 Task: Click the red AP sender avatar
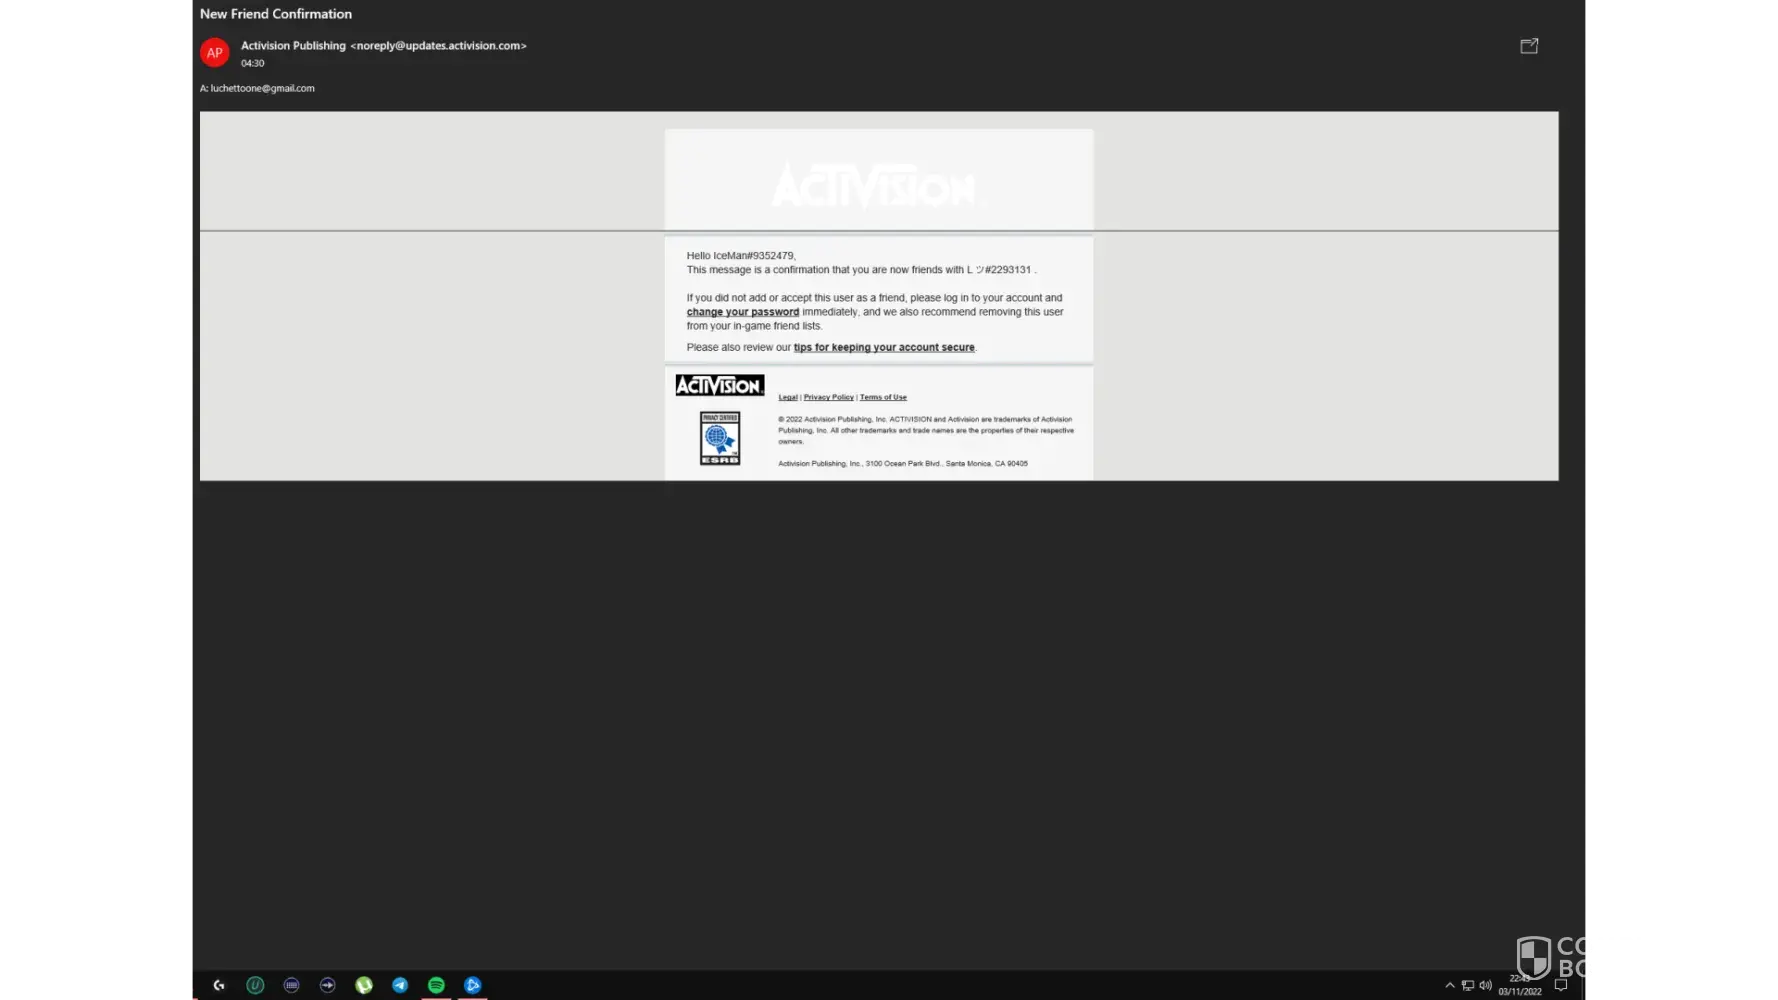tap(214, 53)
